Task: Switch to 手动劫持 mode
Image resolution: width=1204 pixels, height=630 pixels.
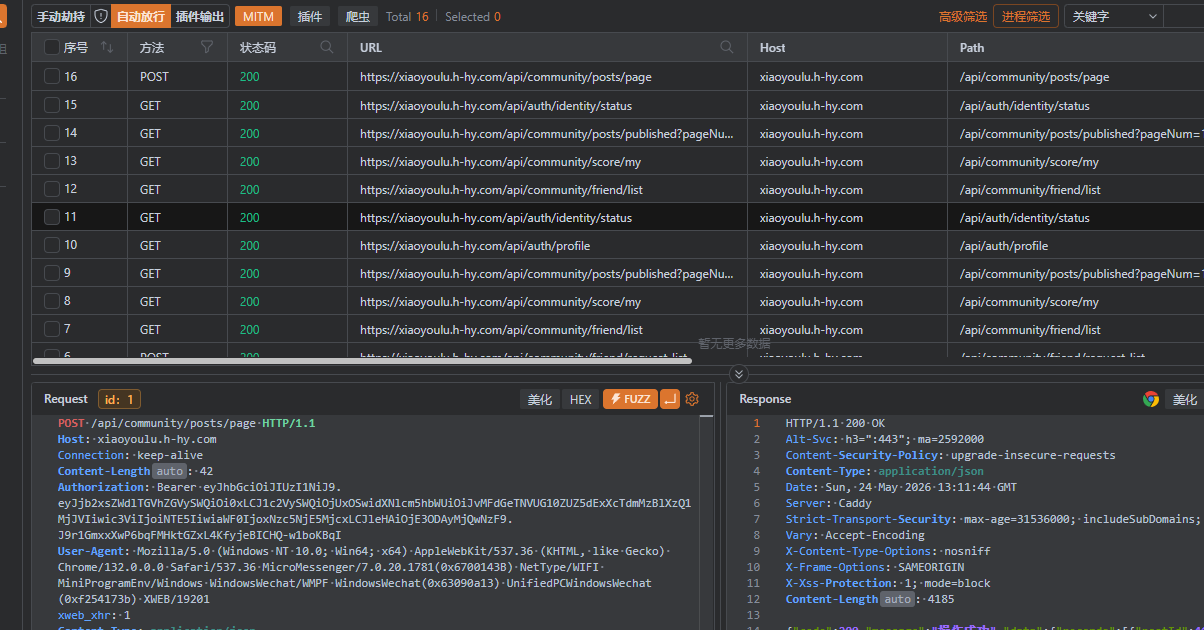Action: [x=61, y=17]
